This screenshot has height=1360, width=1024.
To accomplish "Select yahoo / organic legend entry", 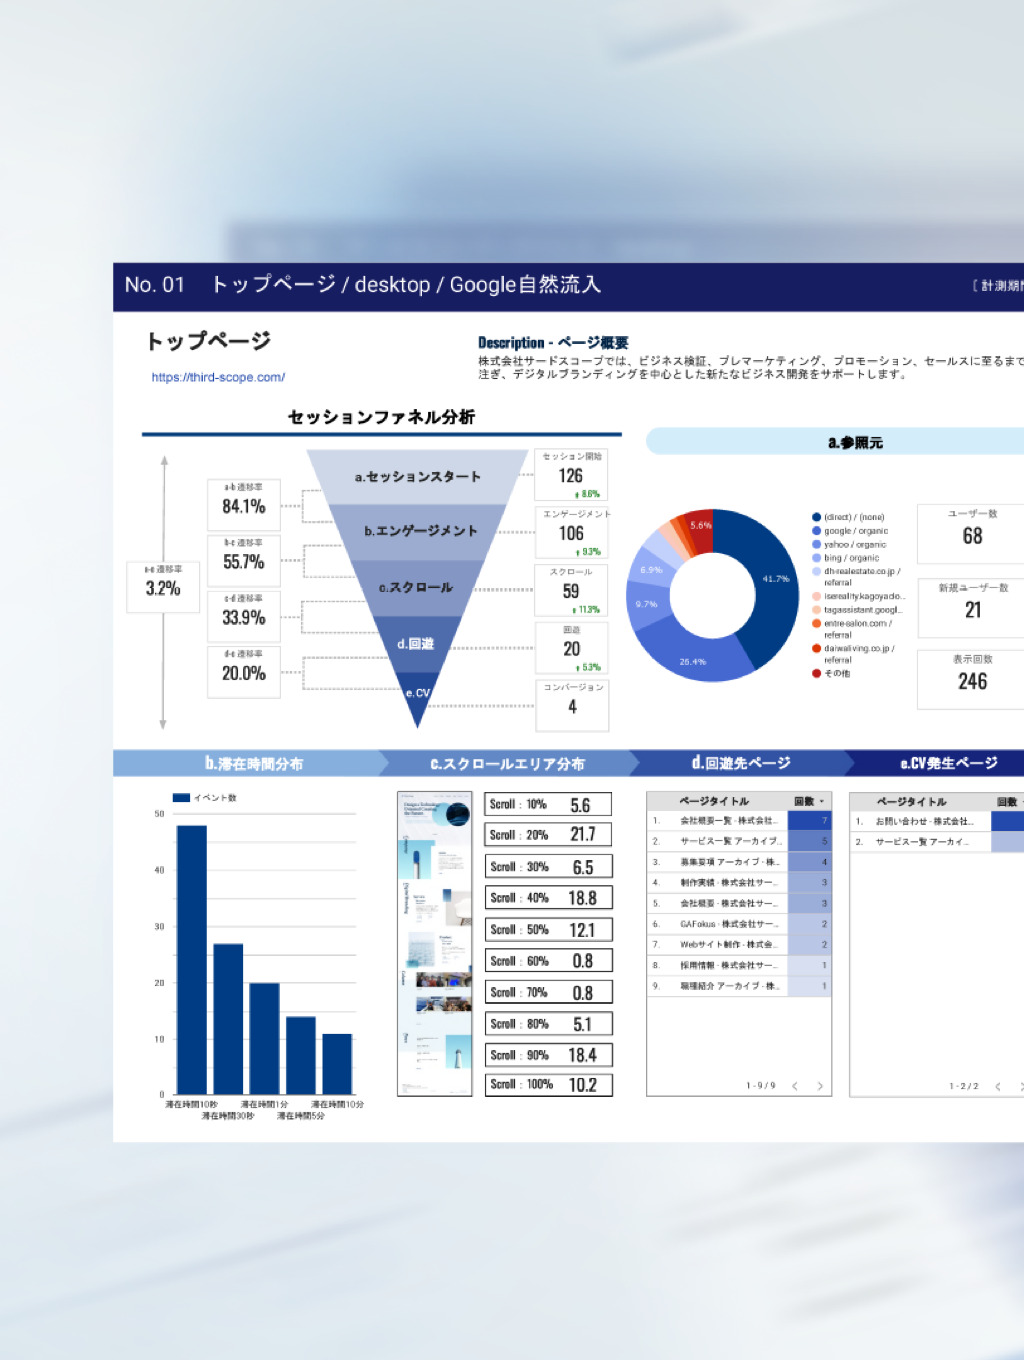I will (x=854, y=545).
